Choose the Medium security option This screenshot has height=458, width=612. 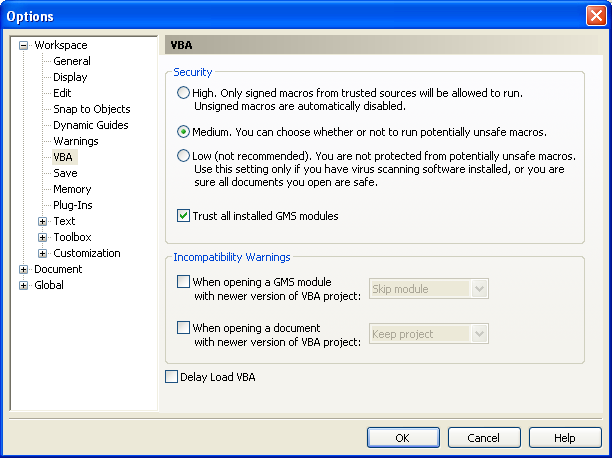(x=183, y=132)
